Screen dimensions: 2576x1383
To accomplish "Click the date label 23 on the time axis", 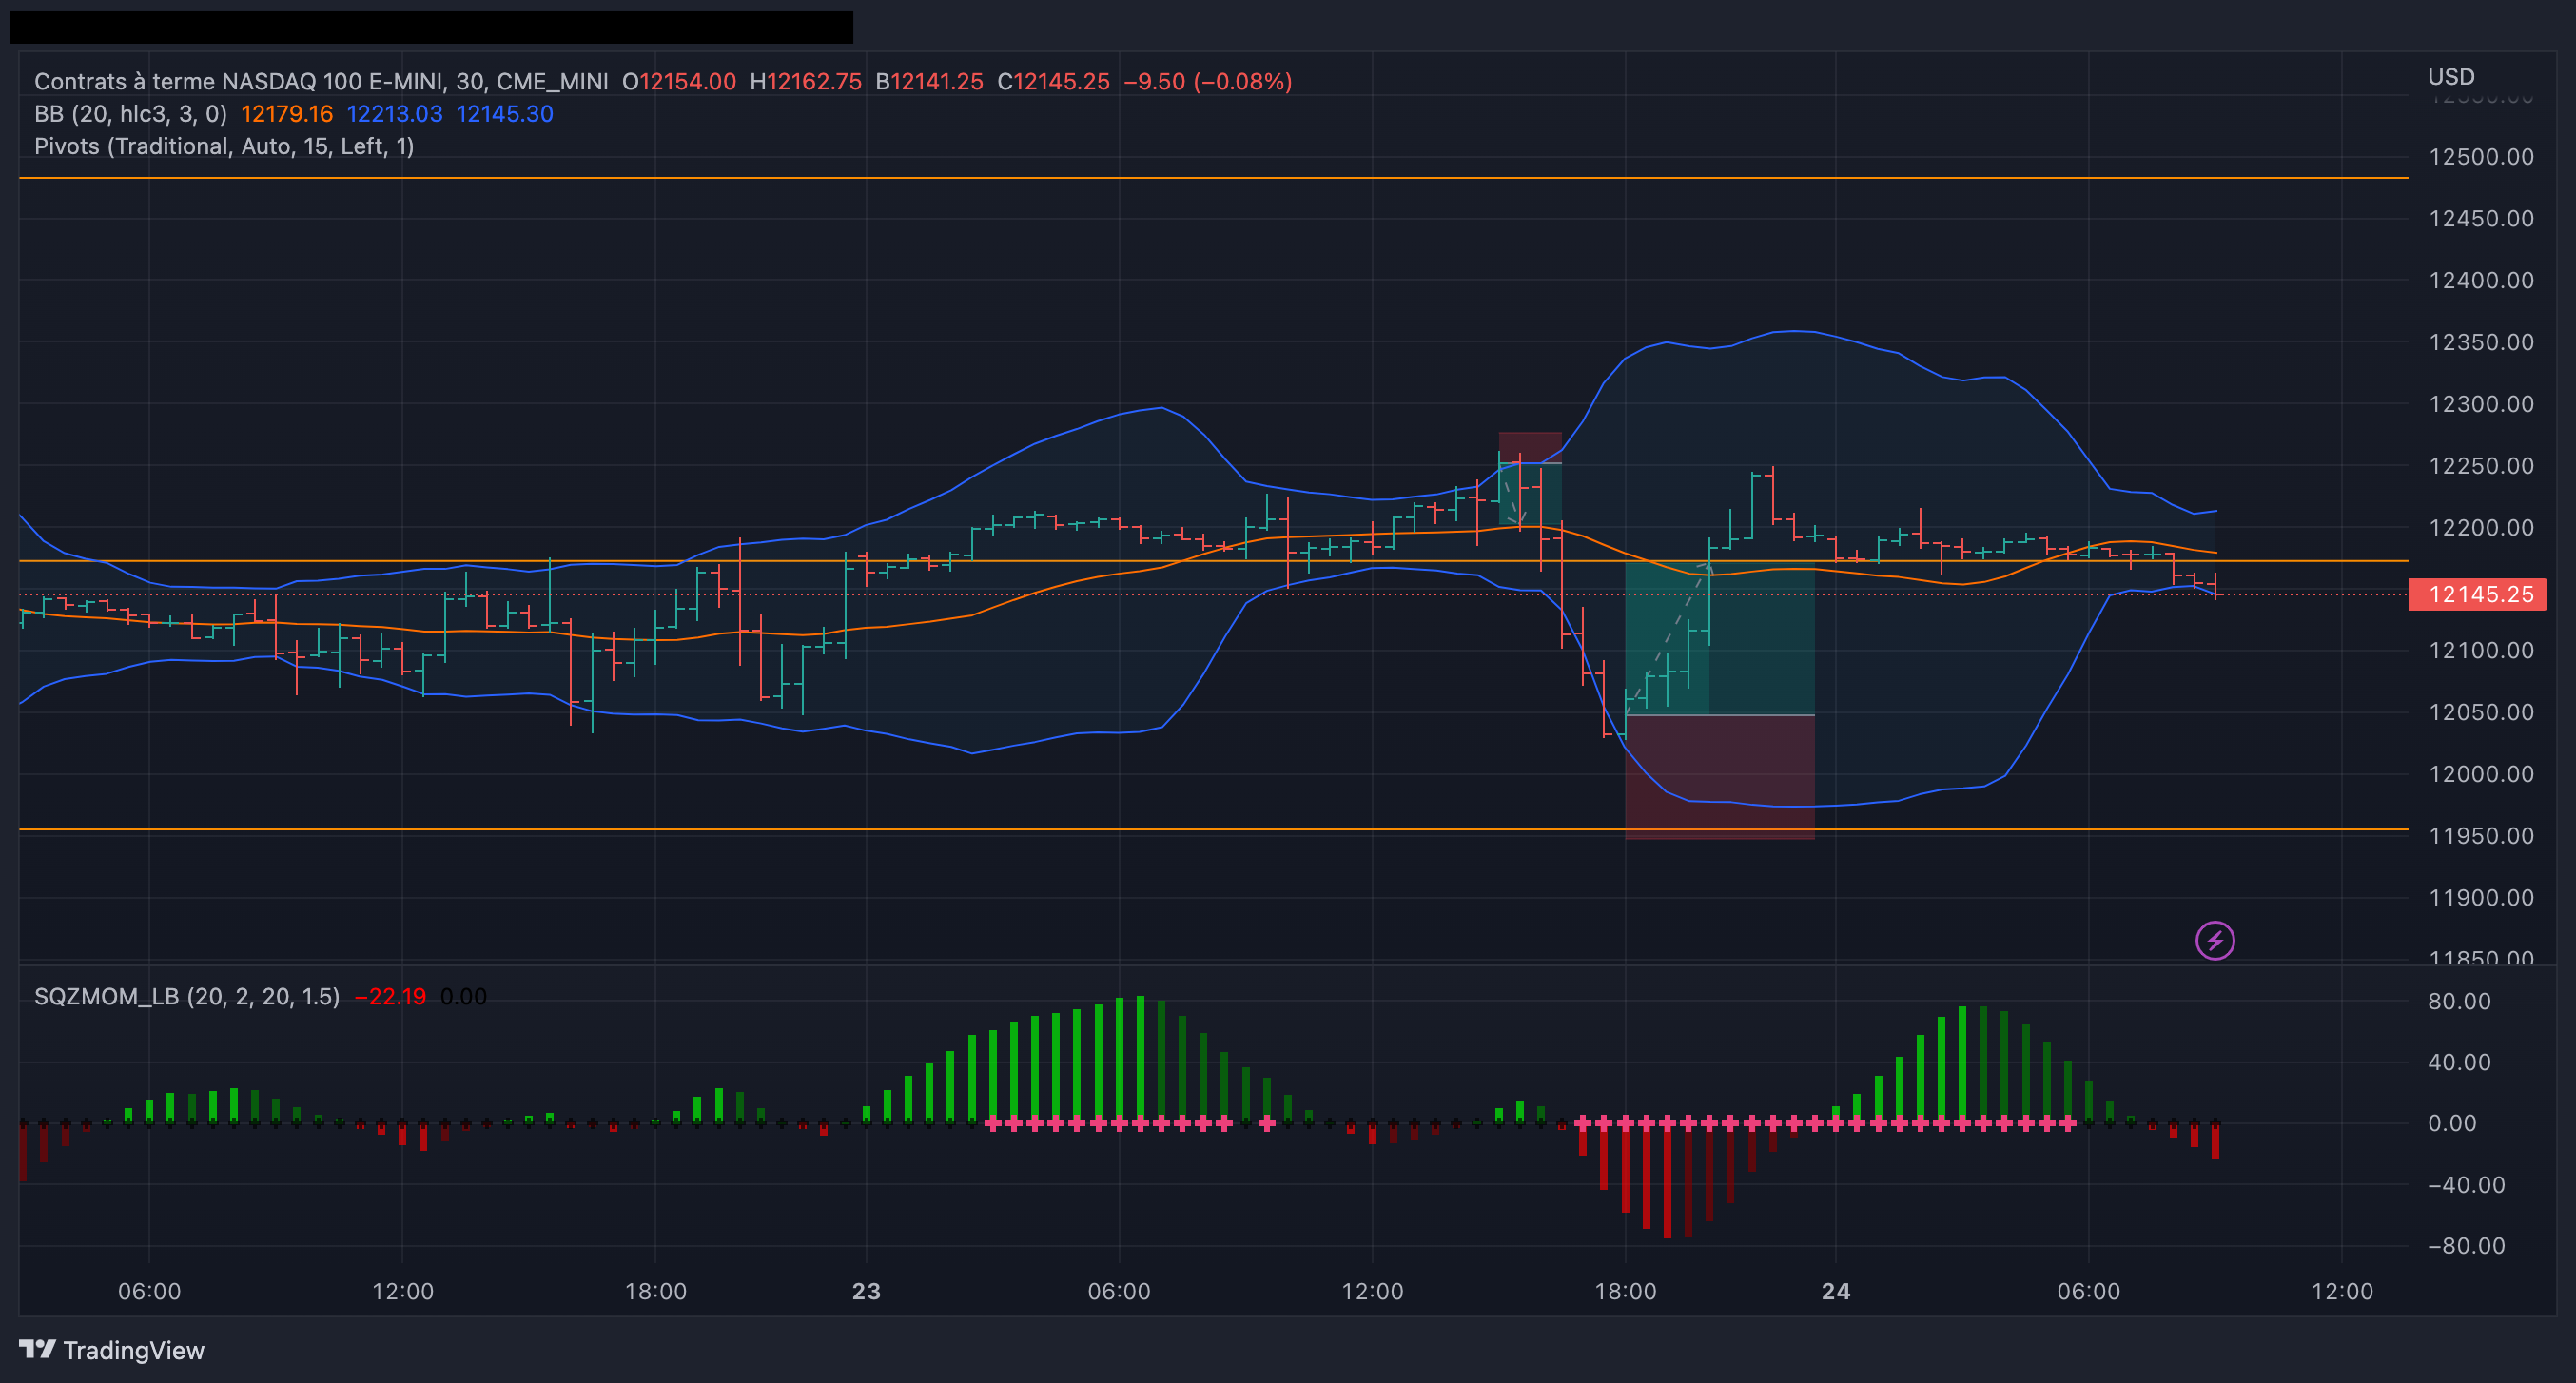I will (866, 1291).
